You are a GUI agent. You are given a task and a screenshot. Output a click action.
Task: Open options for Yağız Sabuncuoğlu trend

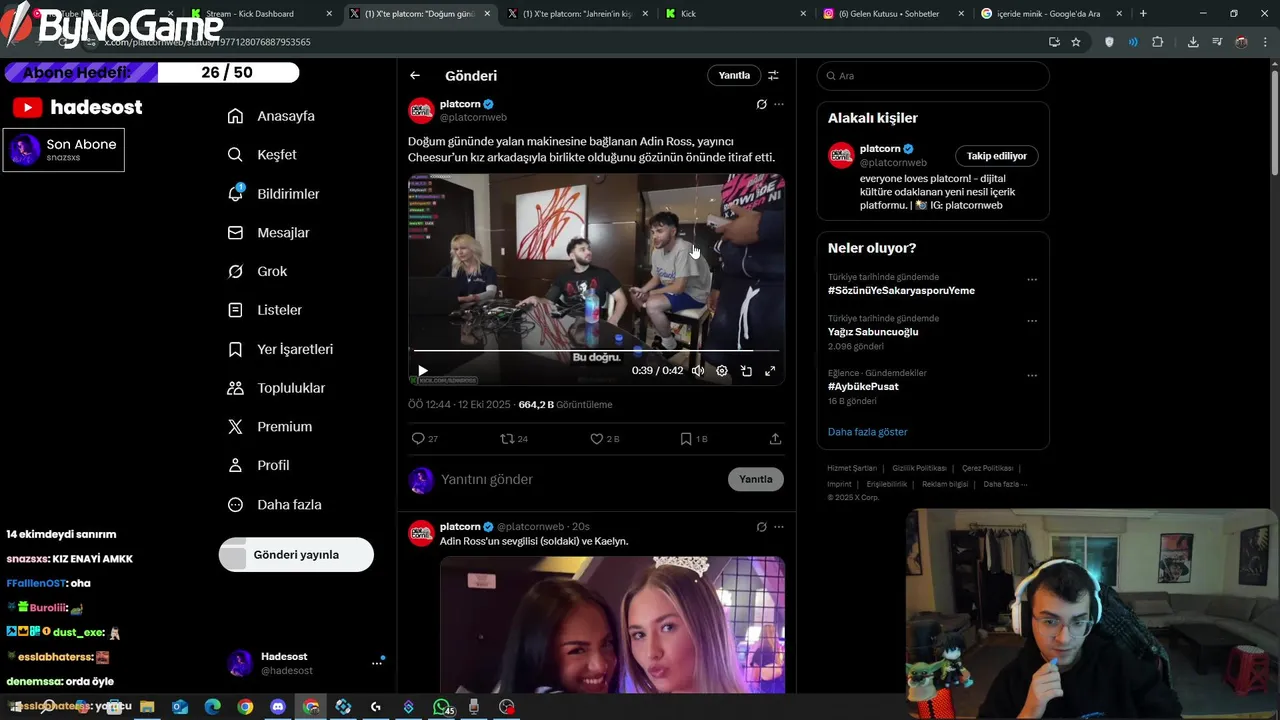pos(1032,321)
